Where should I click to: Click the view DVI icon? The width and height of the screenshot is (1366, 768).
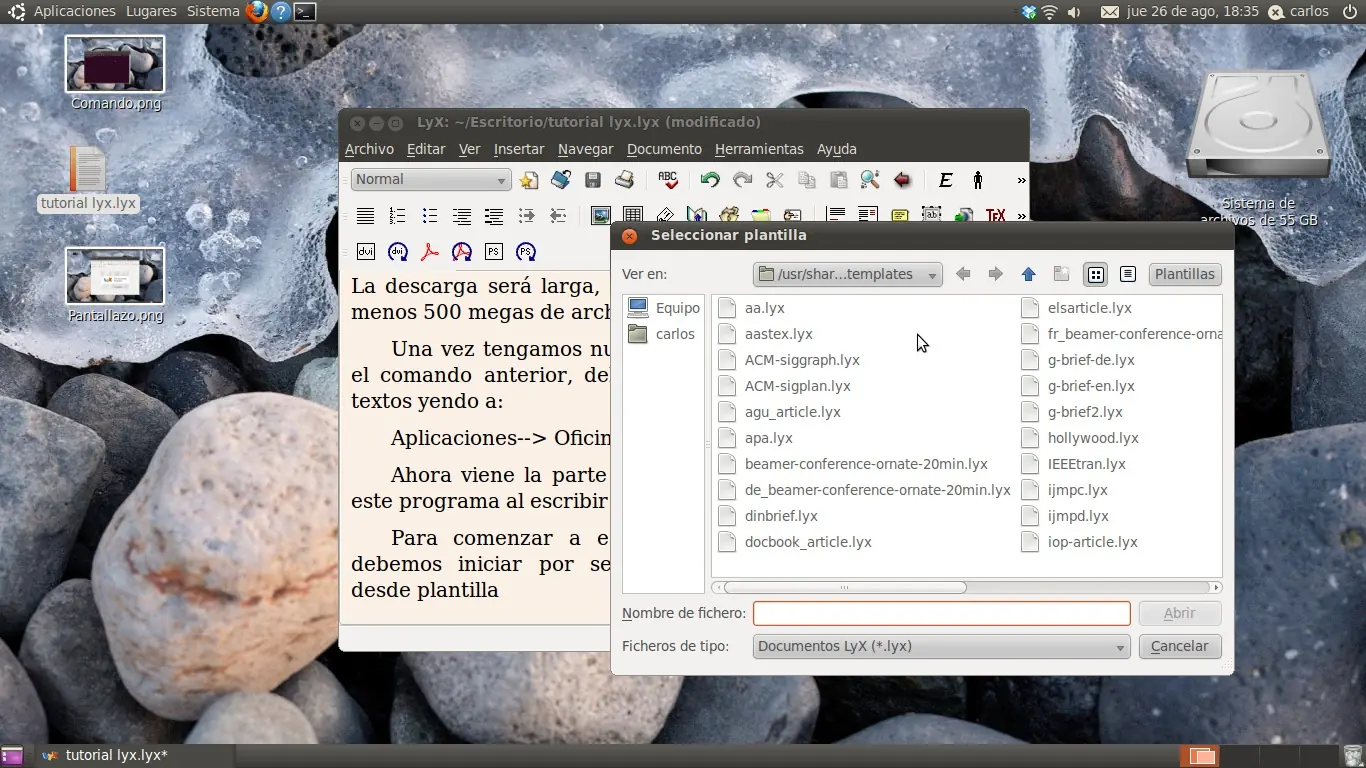(366, 252)
